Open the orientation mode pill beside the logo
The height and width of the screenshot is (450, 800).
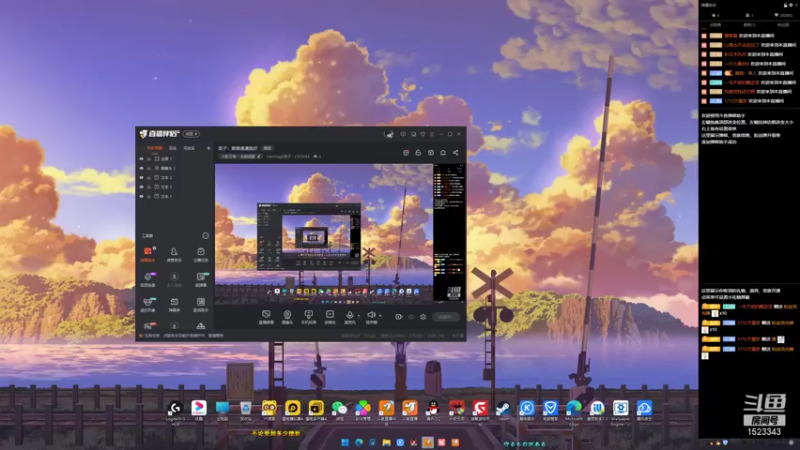(x=191, y=134)
